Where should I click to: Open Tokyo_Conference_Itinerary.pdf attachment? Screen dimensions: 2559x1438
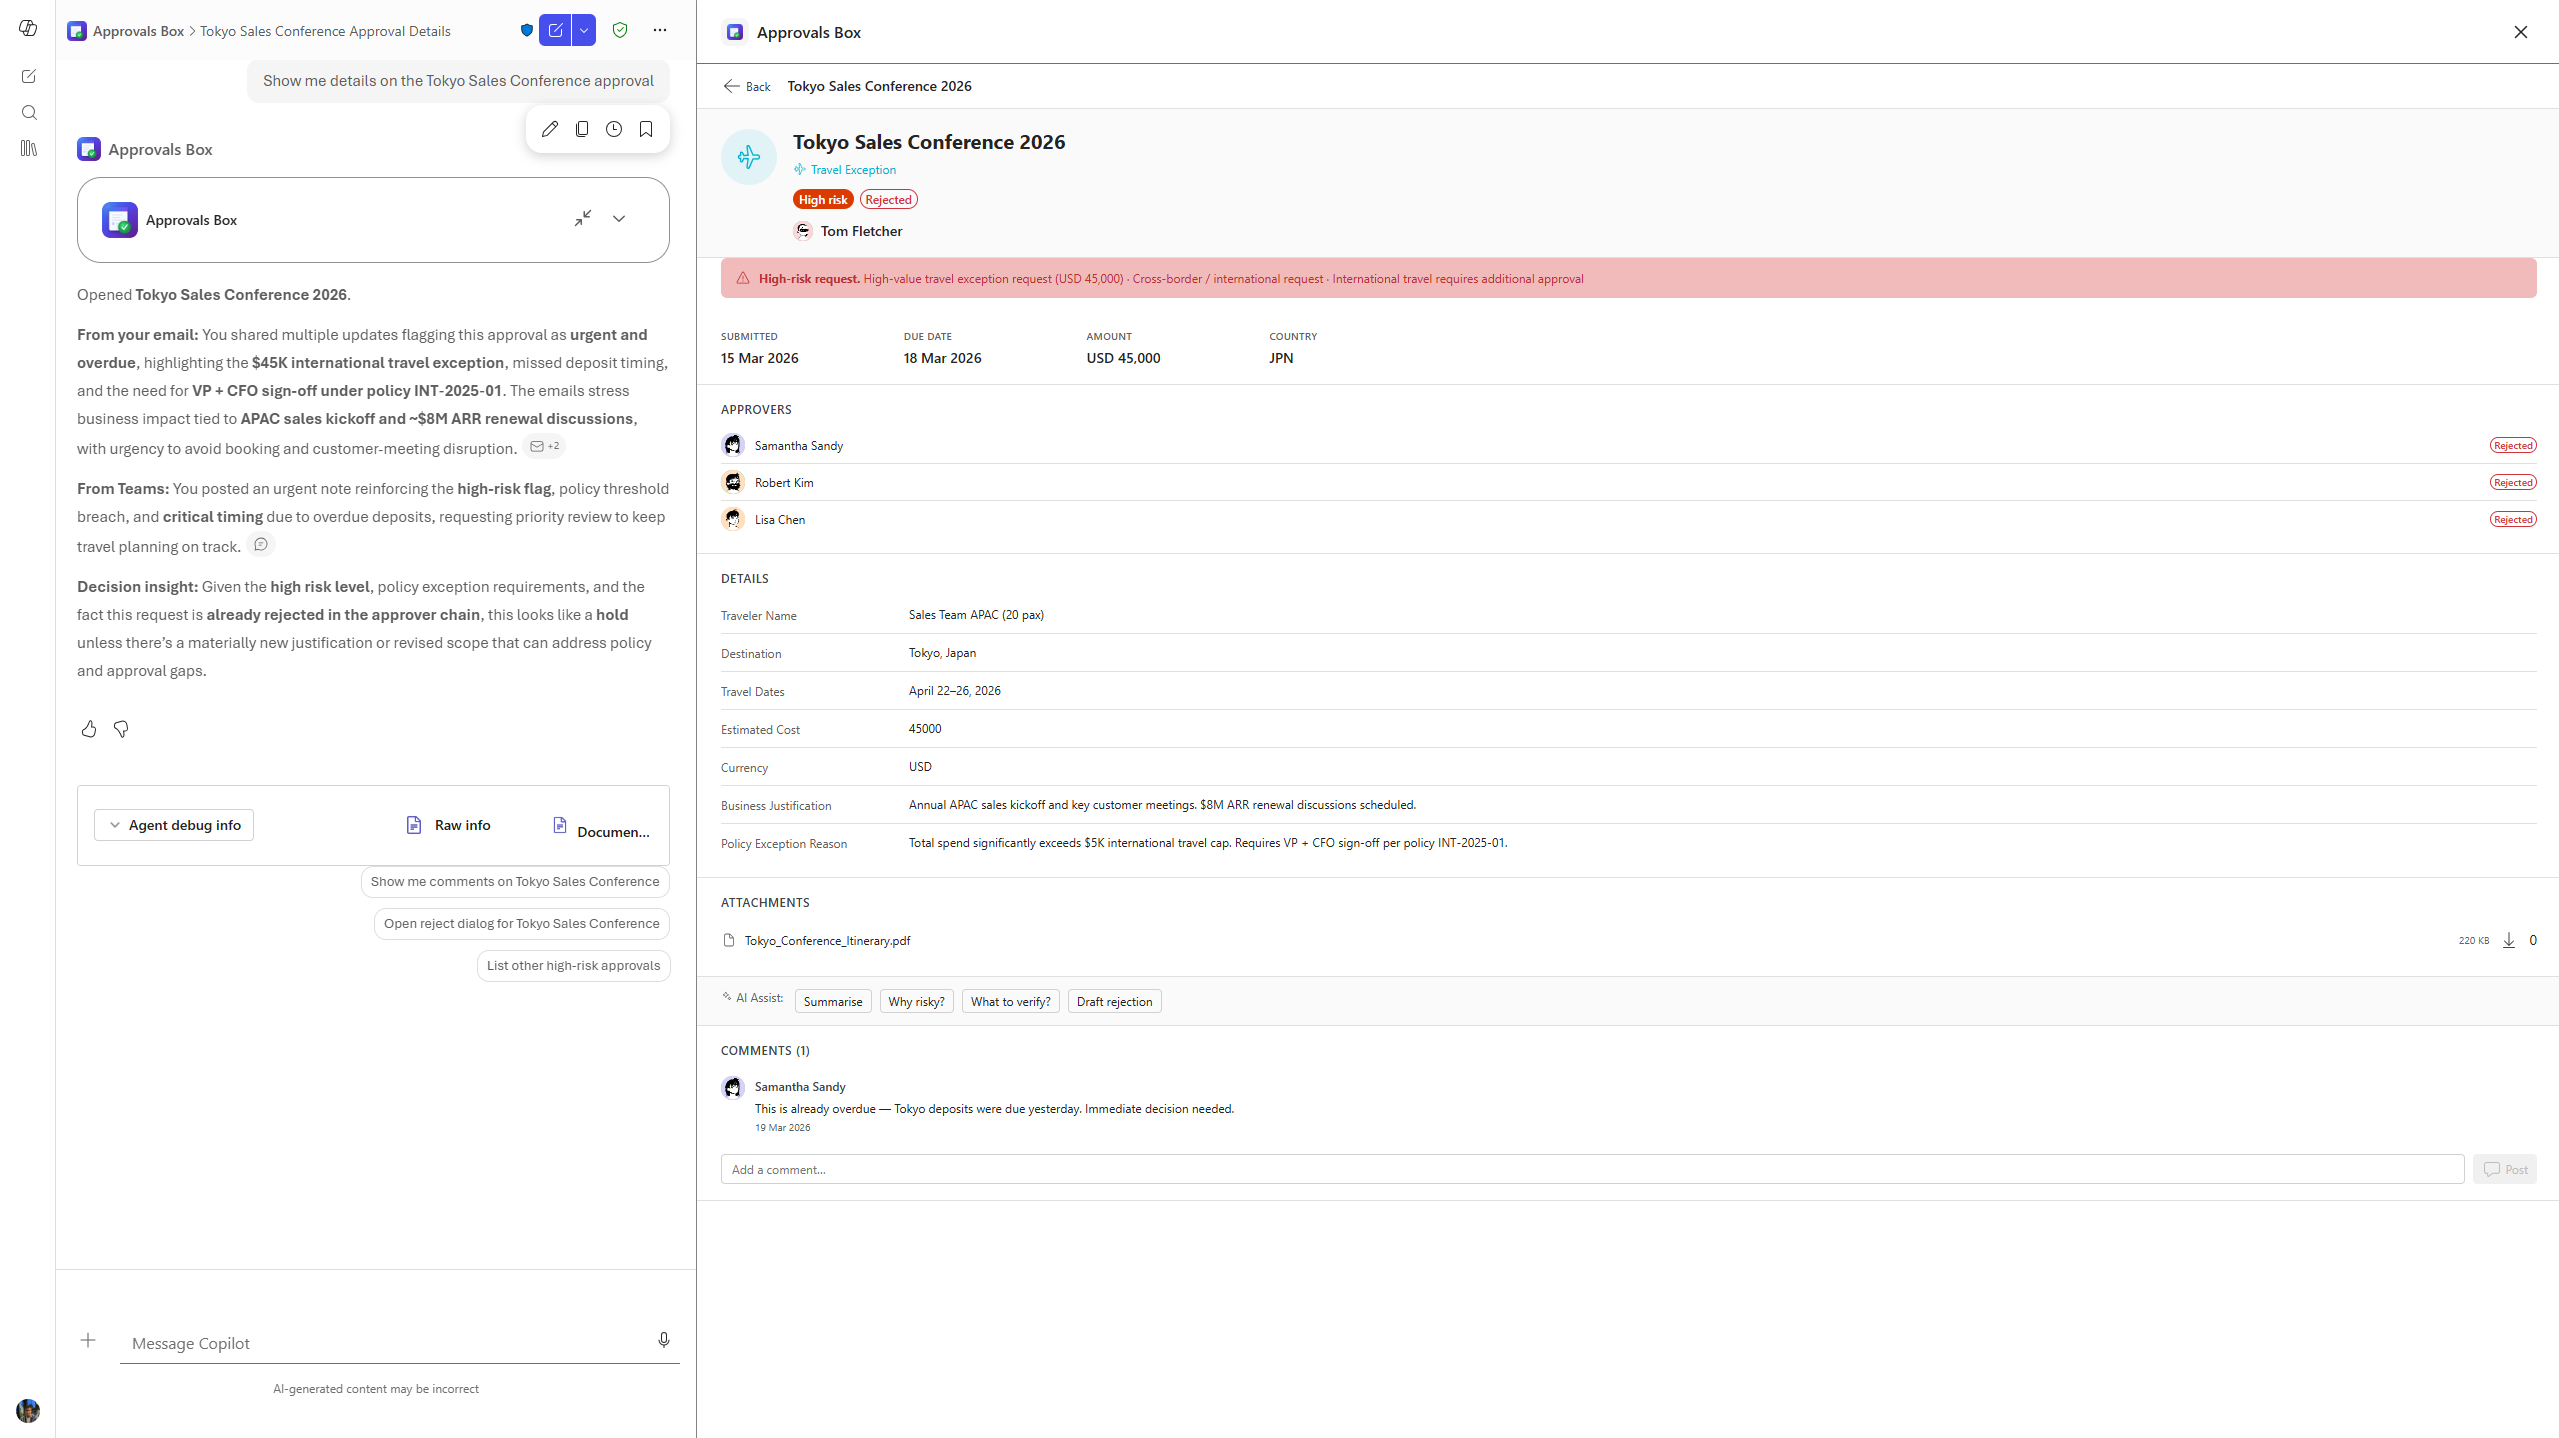827,940
